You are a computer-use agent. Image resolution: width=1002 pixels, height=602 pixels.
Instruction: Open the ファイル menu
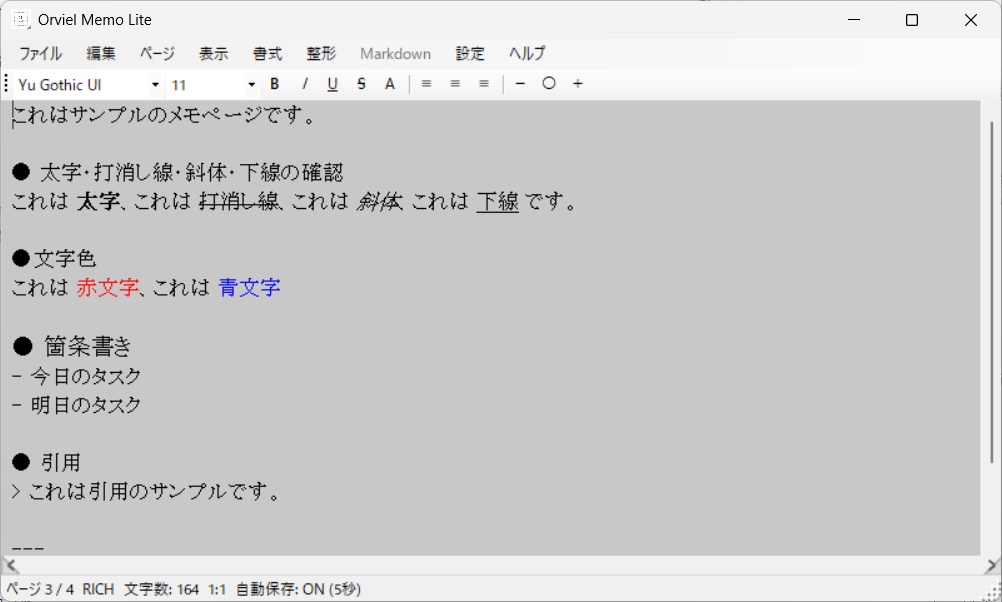(x=40, y=54)
